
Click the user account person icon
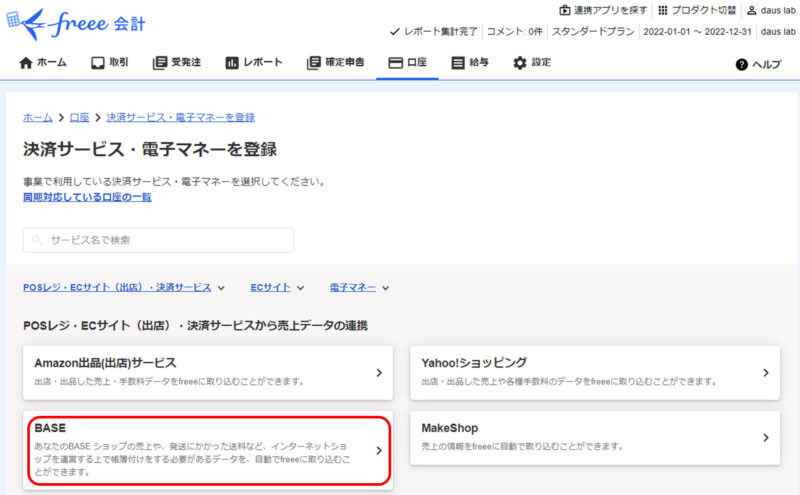tap(752, 10)
